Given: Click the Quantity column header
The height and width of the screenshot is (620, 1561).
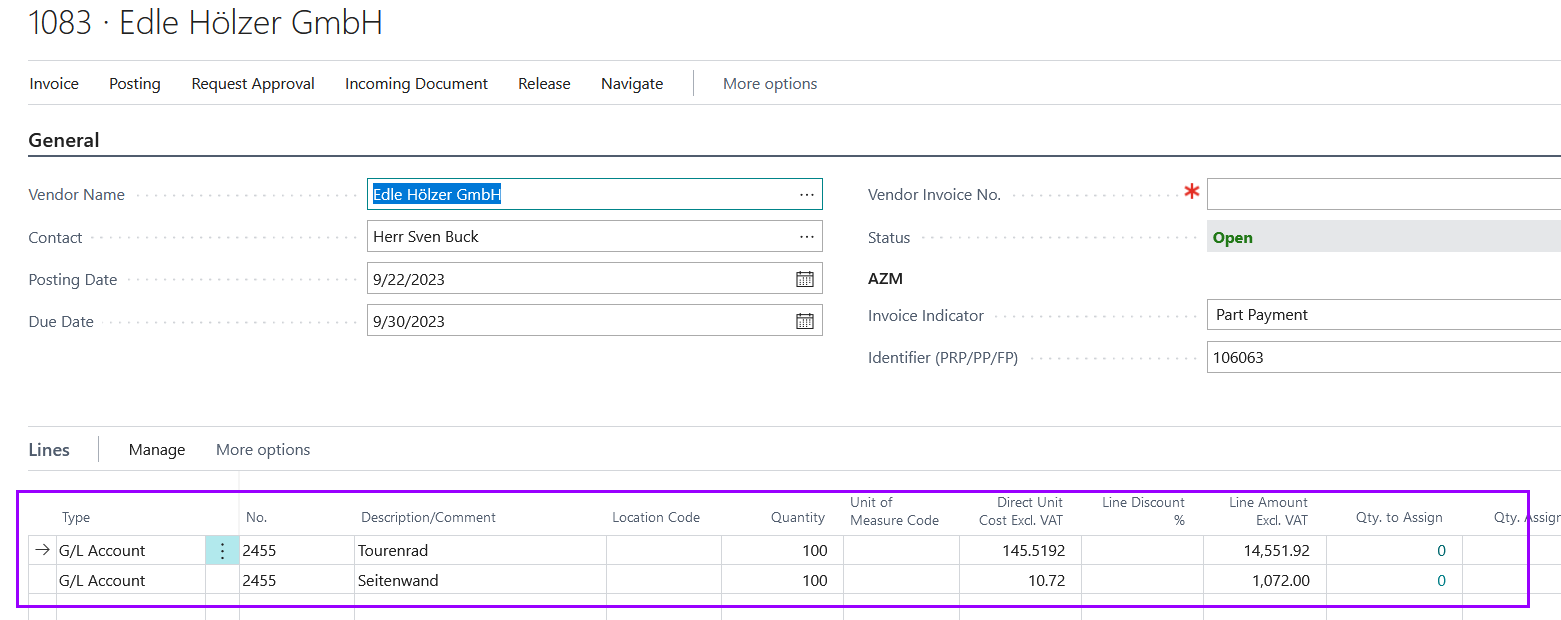Looking at the screenshot, I should pos(798,518).
